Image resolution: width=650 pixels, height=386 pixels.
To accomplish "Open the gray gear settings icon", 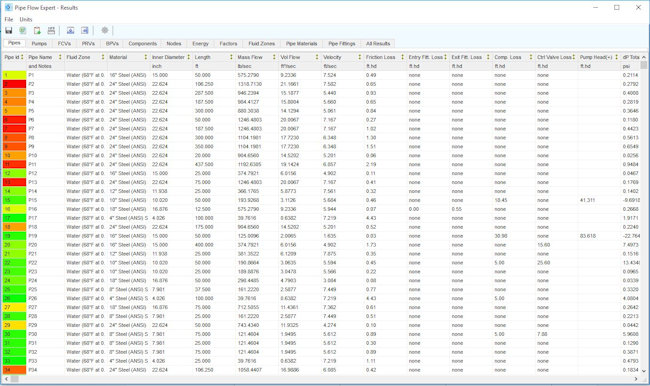I will tap(105, 30).
